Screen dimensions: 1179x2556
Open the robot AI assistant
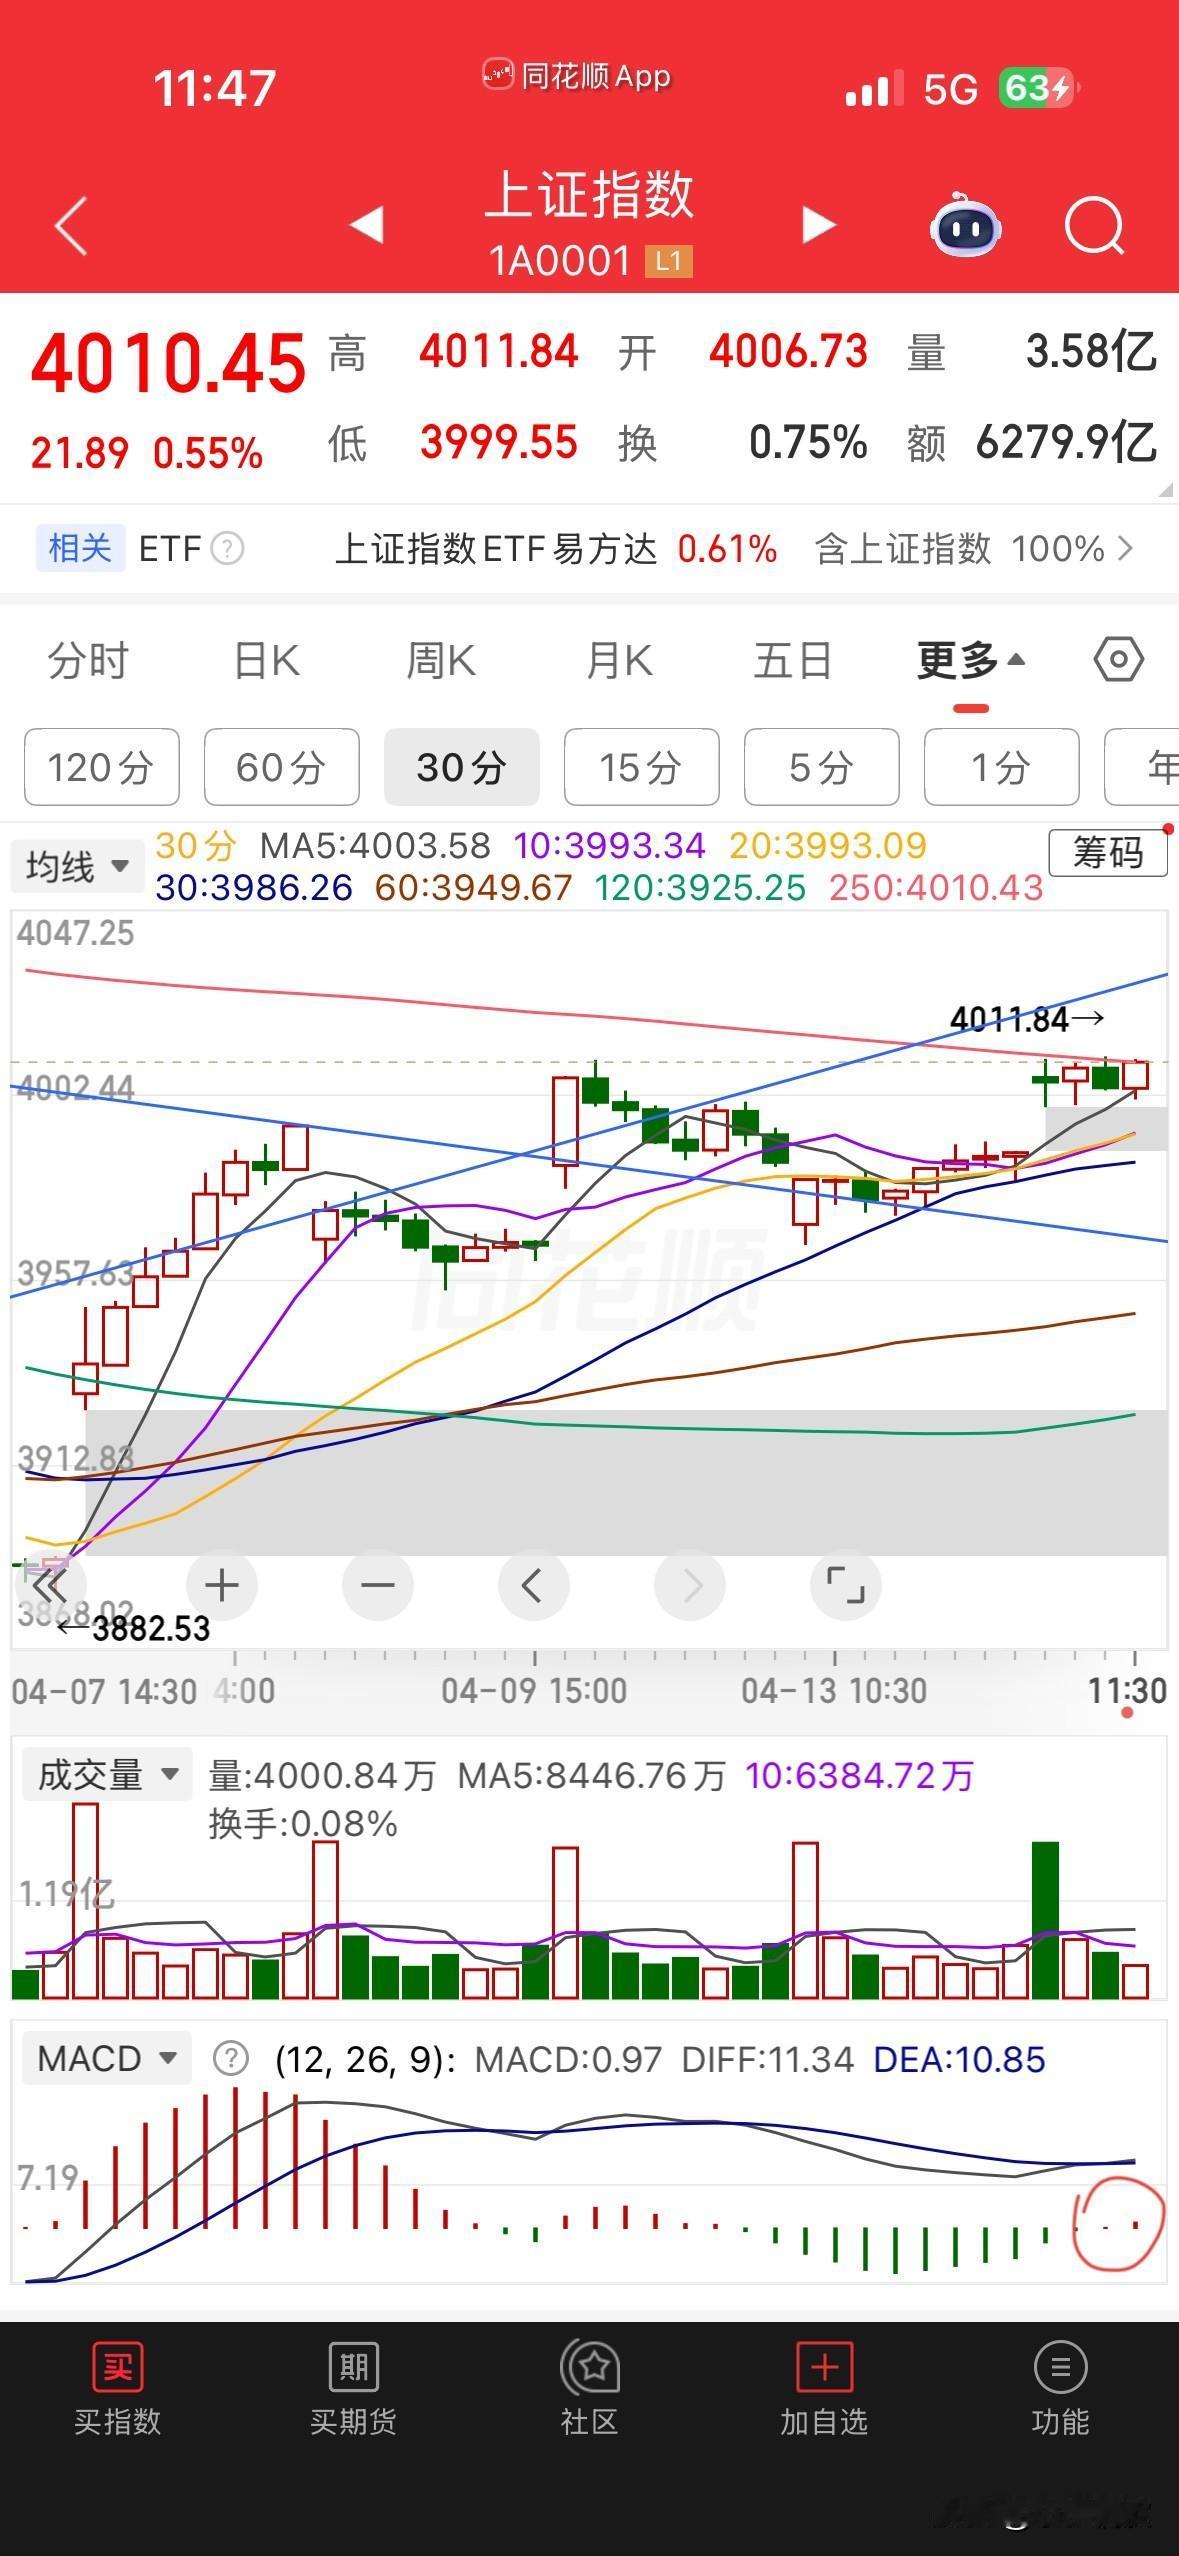tap(966, 225)
